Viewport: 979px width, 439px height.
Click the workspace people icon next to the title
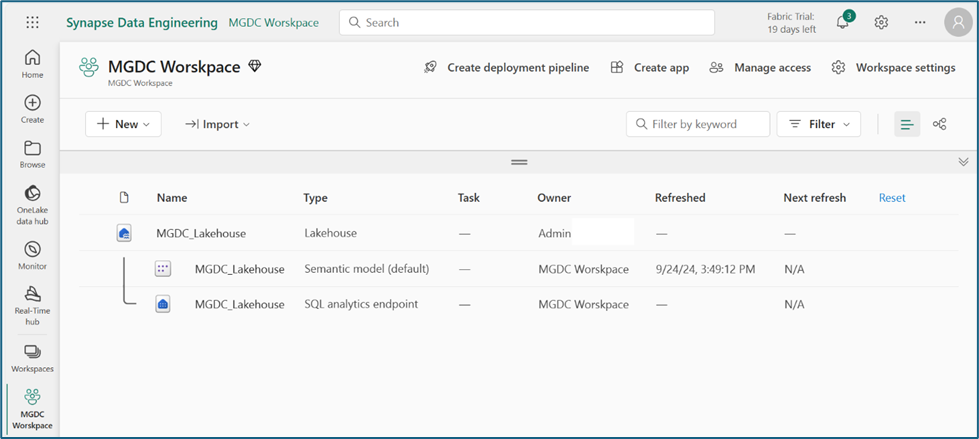point(89,67)
